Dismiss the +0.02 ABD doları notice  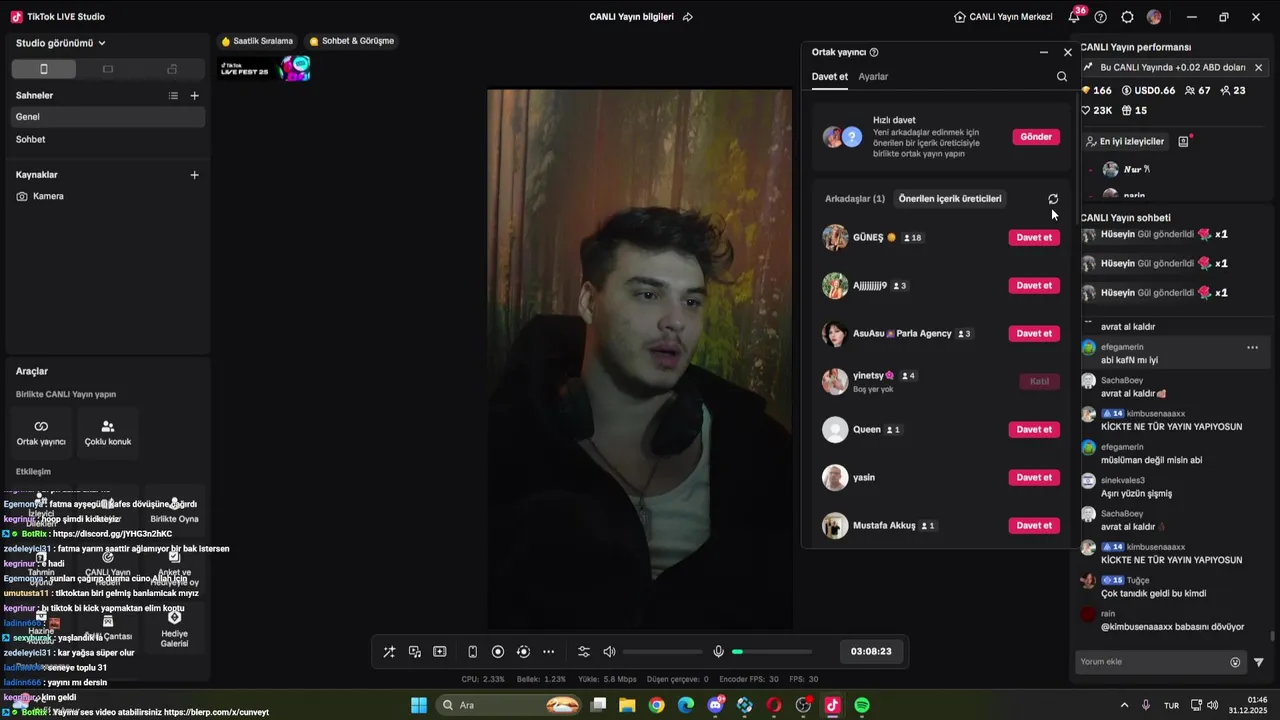[x=1258, y=68]
